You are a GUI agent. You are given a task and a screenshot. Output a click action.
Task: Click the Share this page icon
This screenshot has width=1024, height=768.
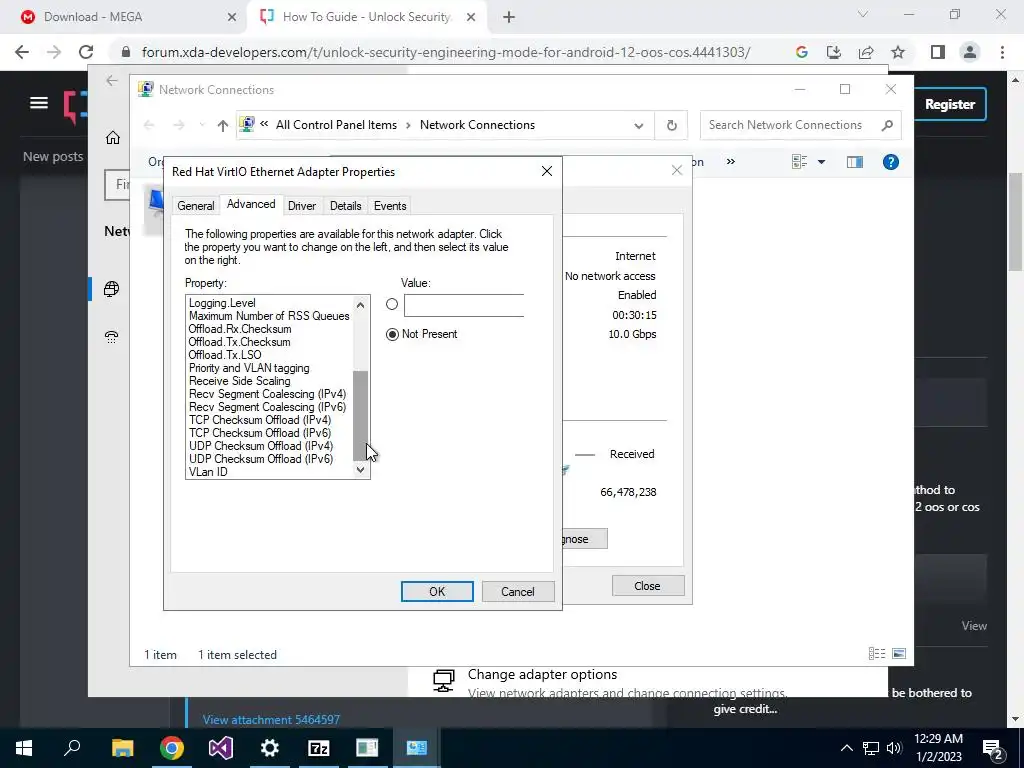(866, 52)
